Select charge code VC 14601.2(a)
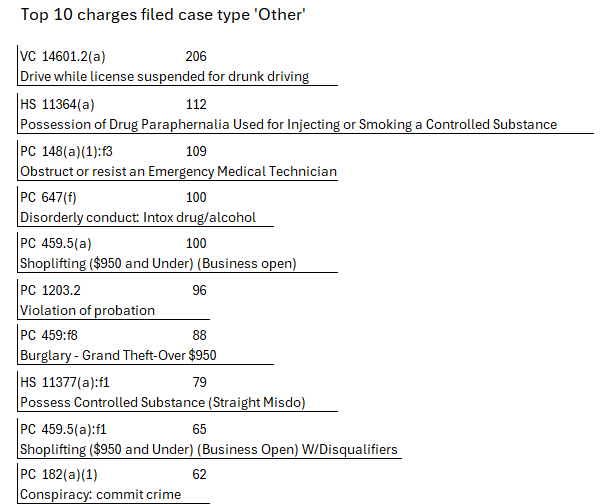 pyautogui.click(x=63, y=57)
